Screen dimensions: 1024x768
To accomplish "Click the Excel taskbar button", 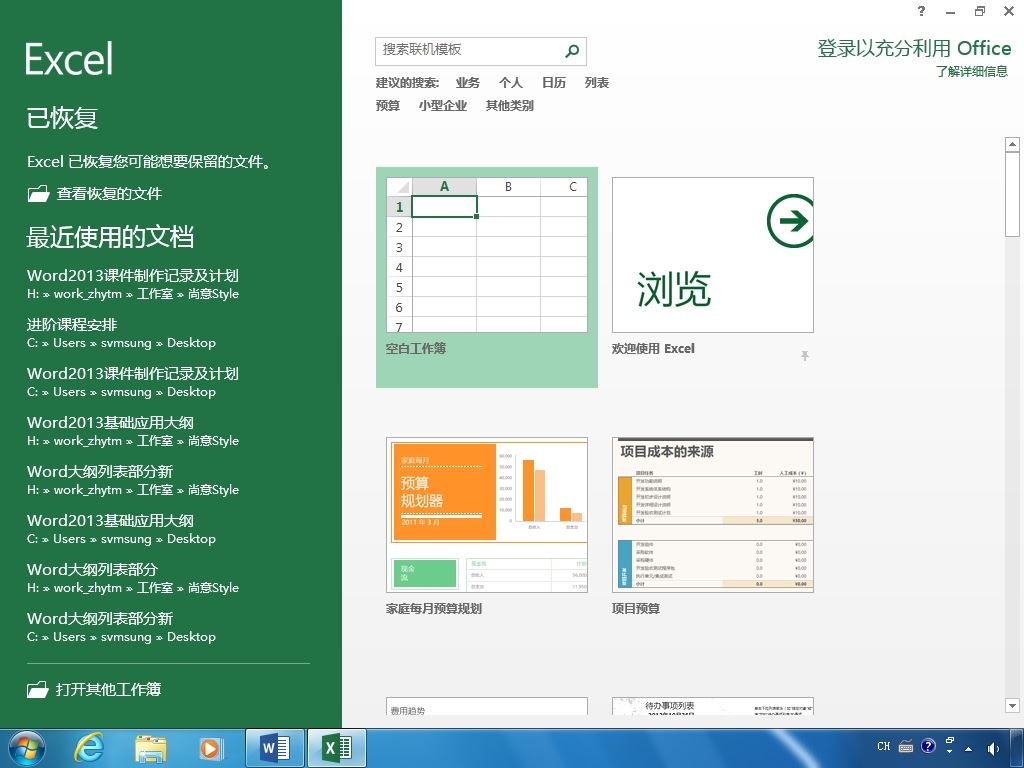I will click(x=336, y=748).
